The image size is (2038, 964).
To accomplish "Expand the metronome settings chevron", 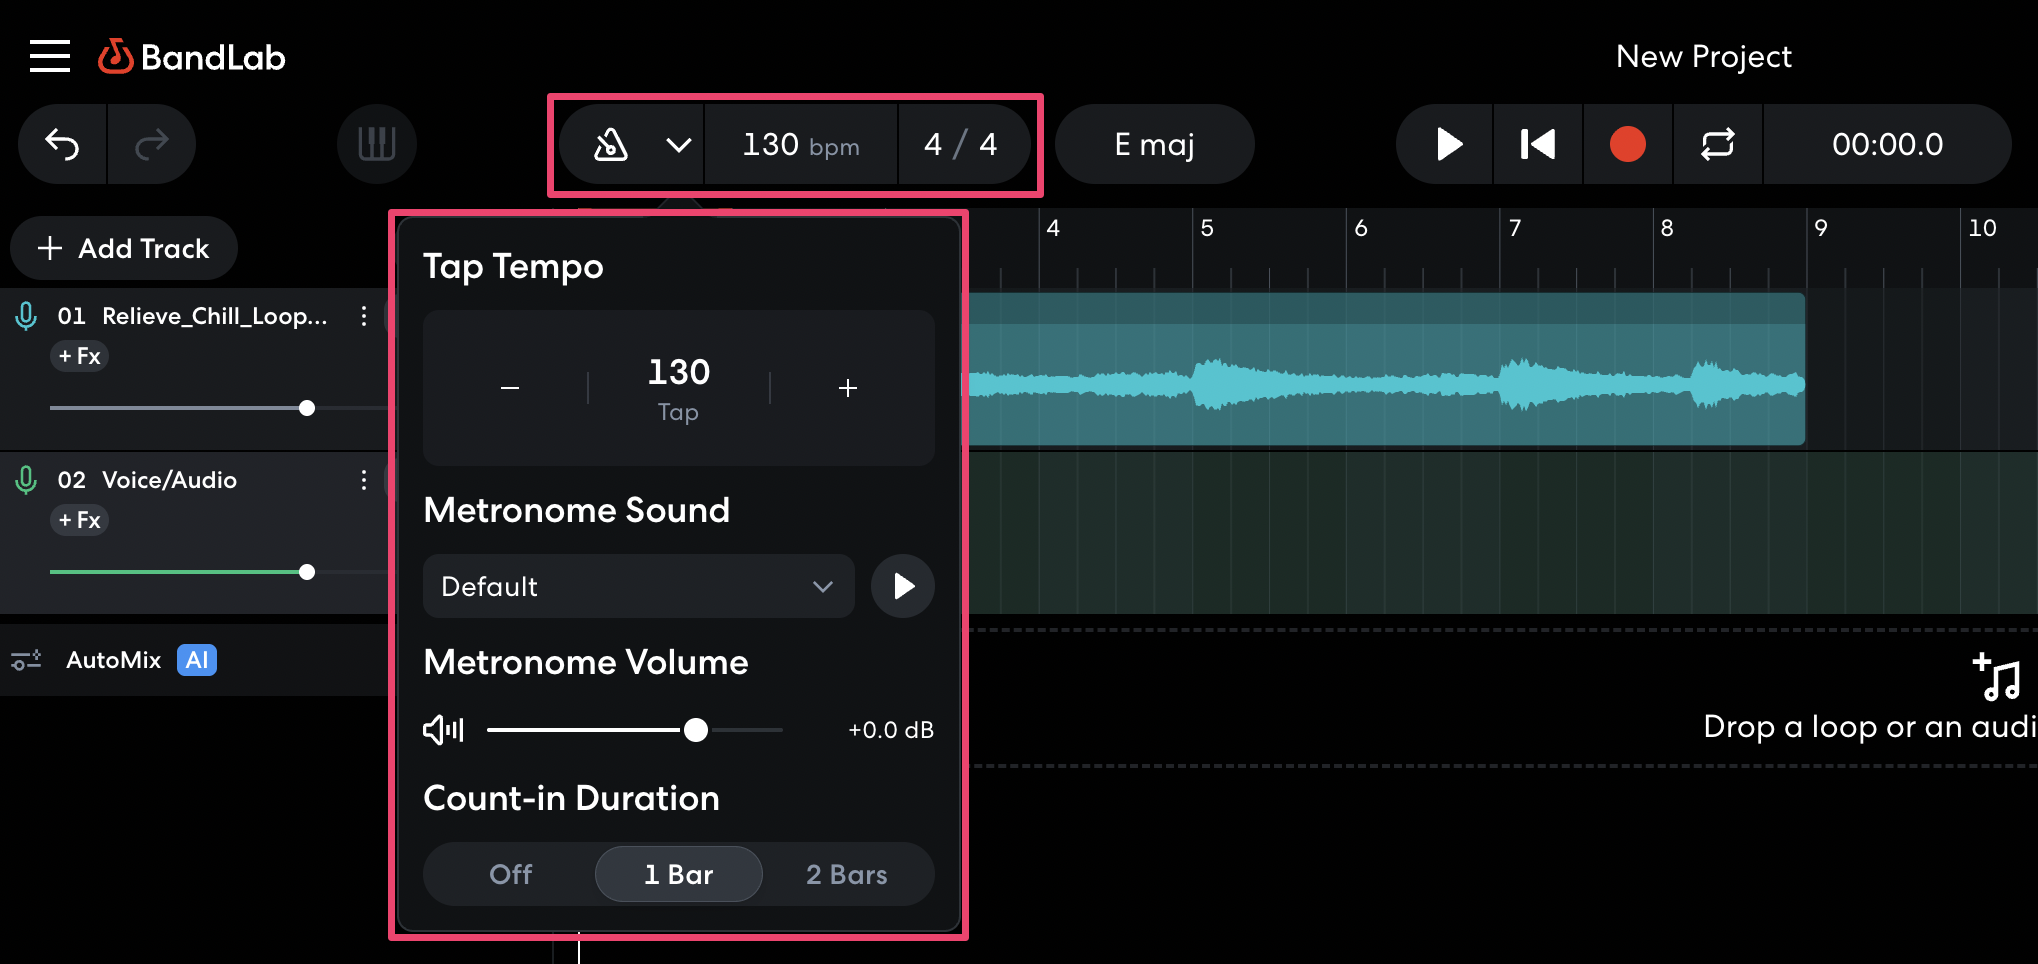I will point(678,146).
